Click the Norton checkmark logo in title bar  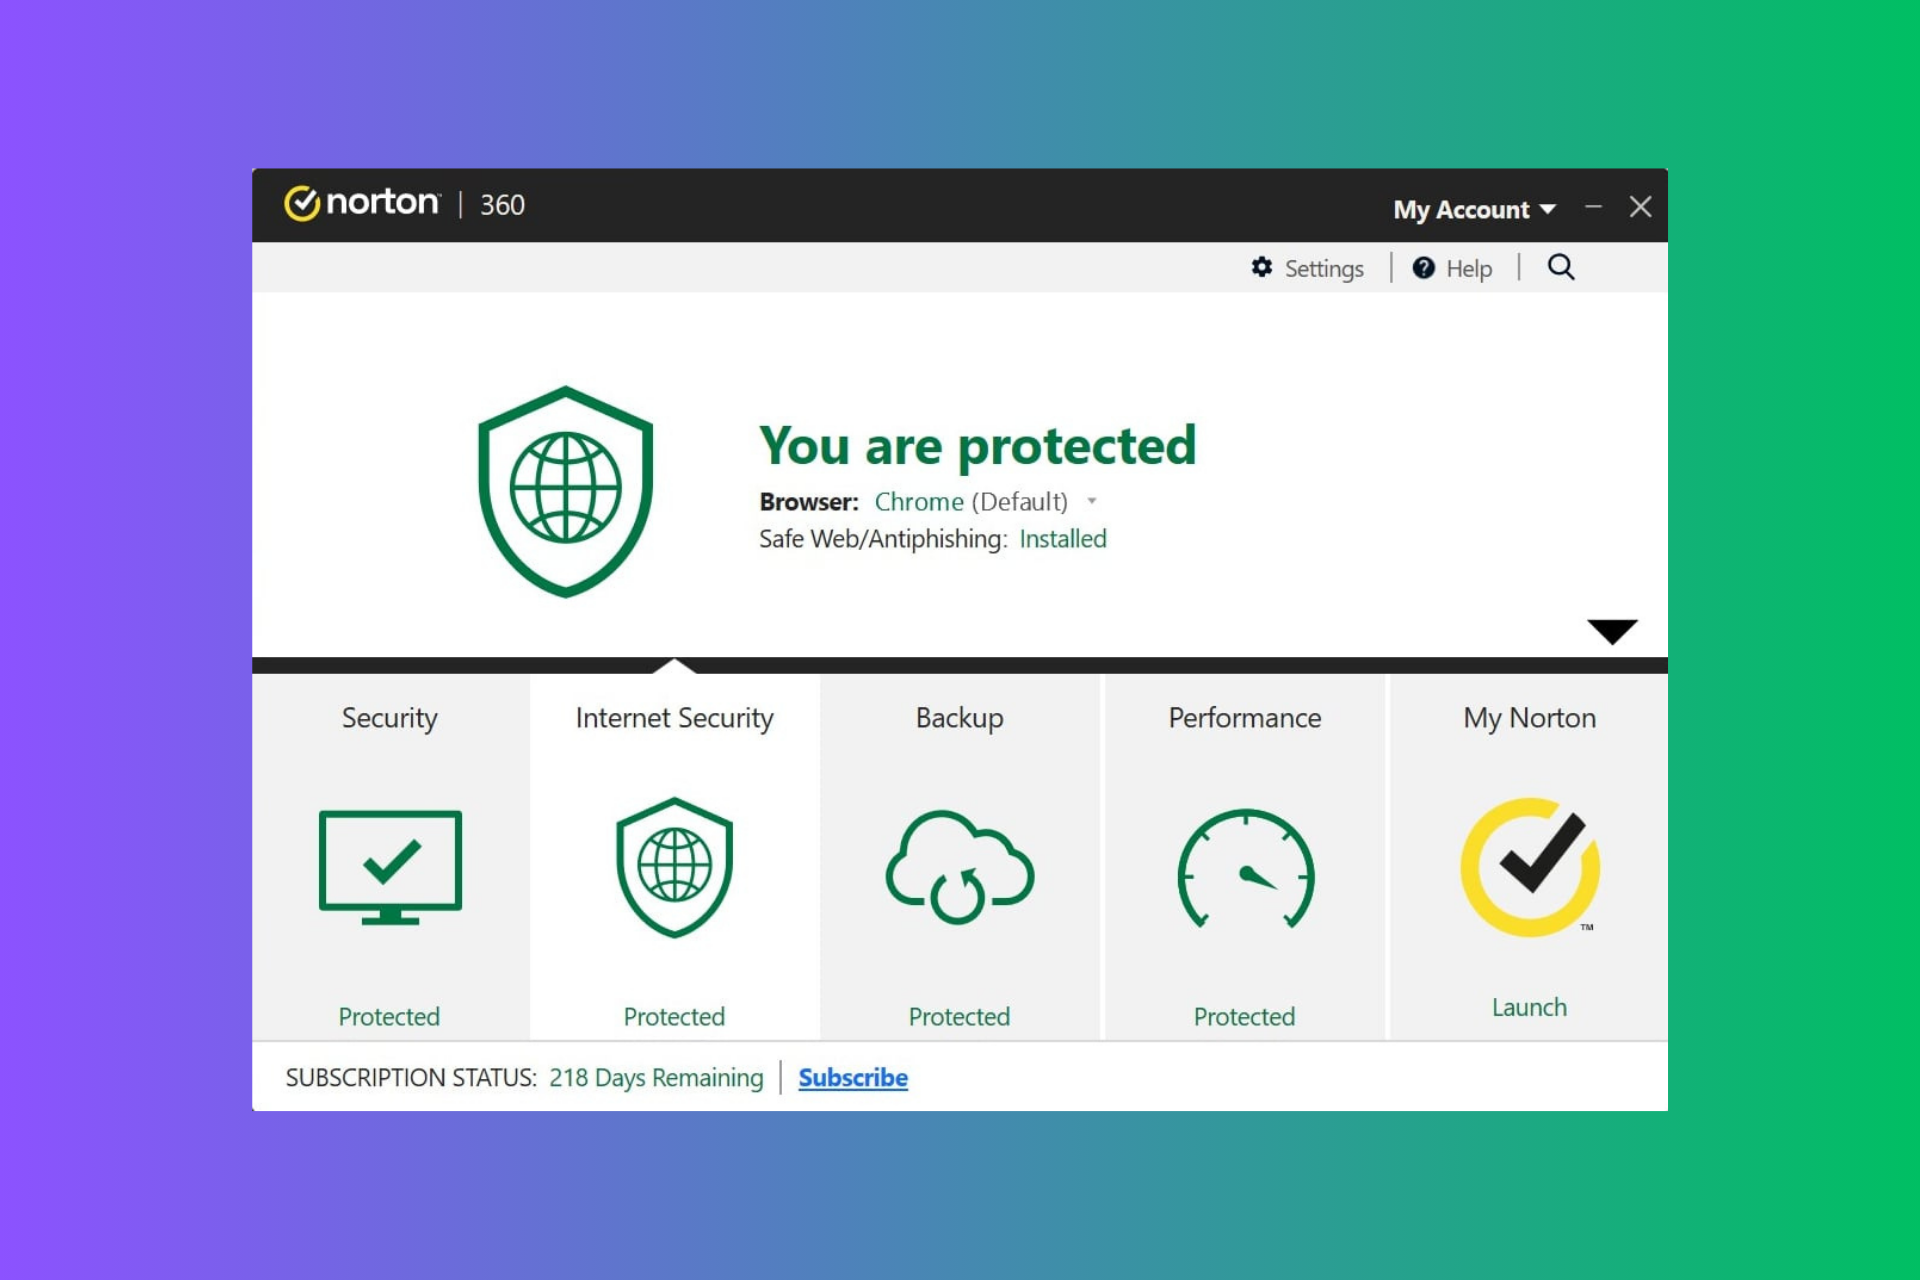(301, 203)
